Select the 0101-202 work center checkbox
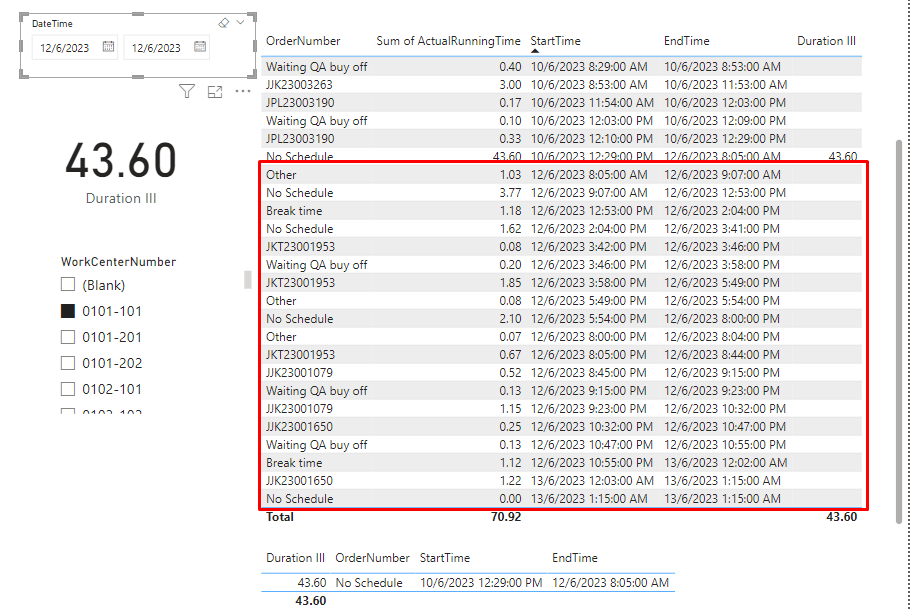Screen dimensions: 922x611 [68, 363]
